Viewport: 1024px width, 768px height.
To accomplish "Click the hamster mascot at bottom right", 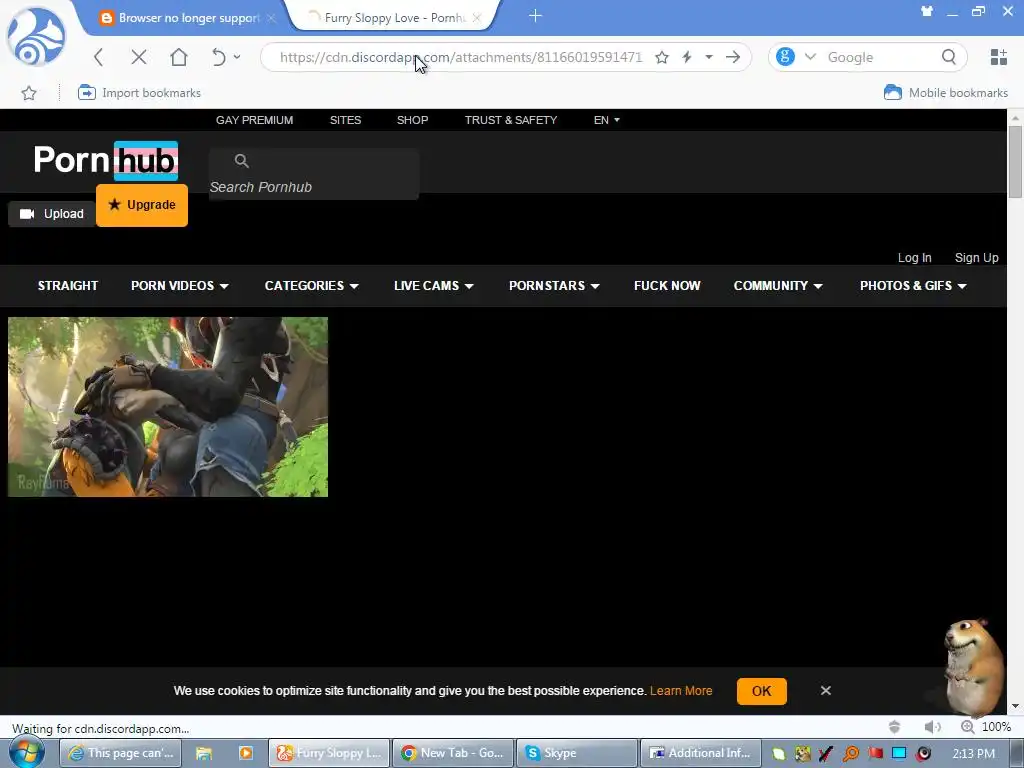I will (973, 667).
